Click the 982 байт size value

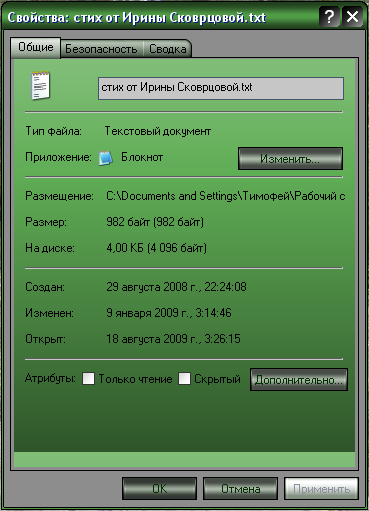[155, 222]
